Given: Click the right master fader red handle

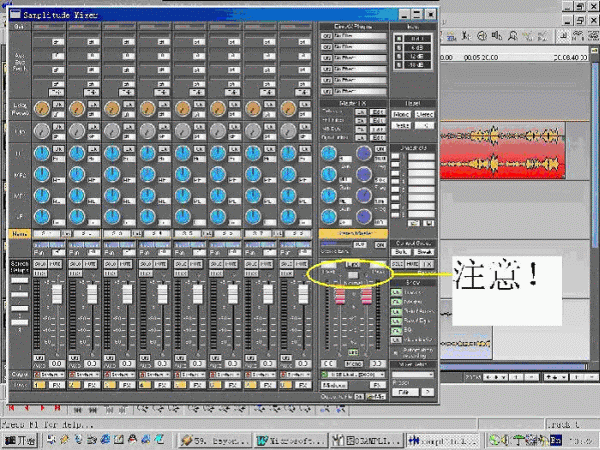Looking at the screenshot, I should tap(366, 297).
